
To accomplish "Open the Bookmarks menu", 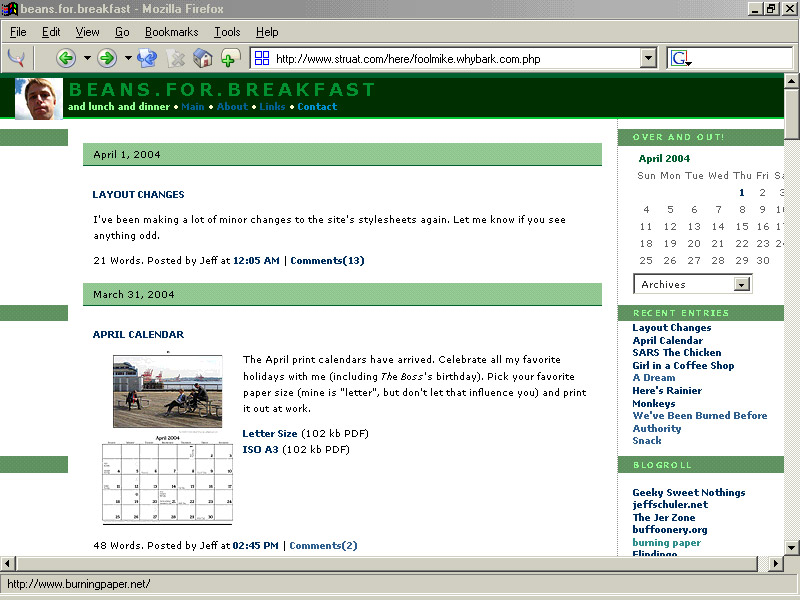I will pos(171,32).
